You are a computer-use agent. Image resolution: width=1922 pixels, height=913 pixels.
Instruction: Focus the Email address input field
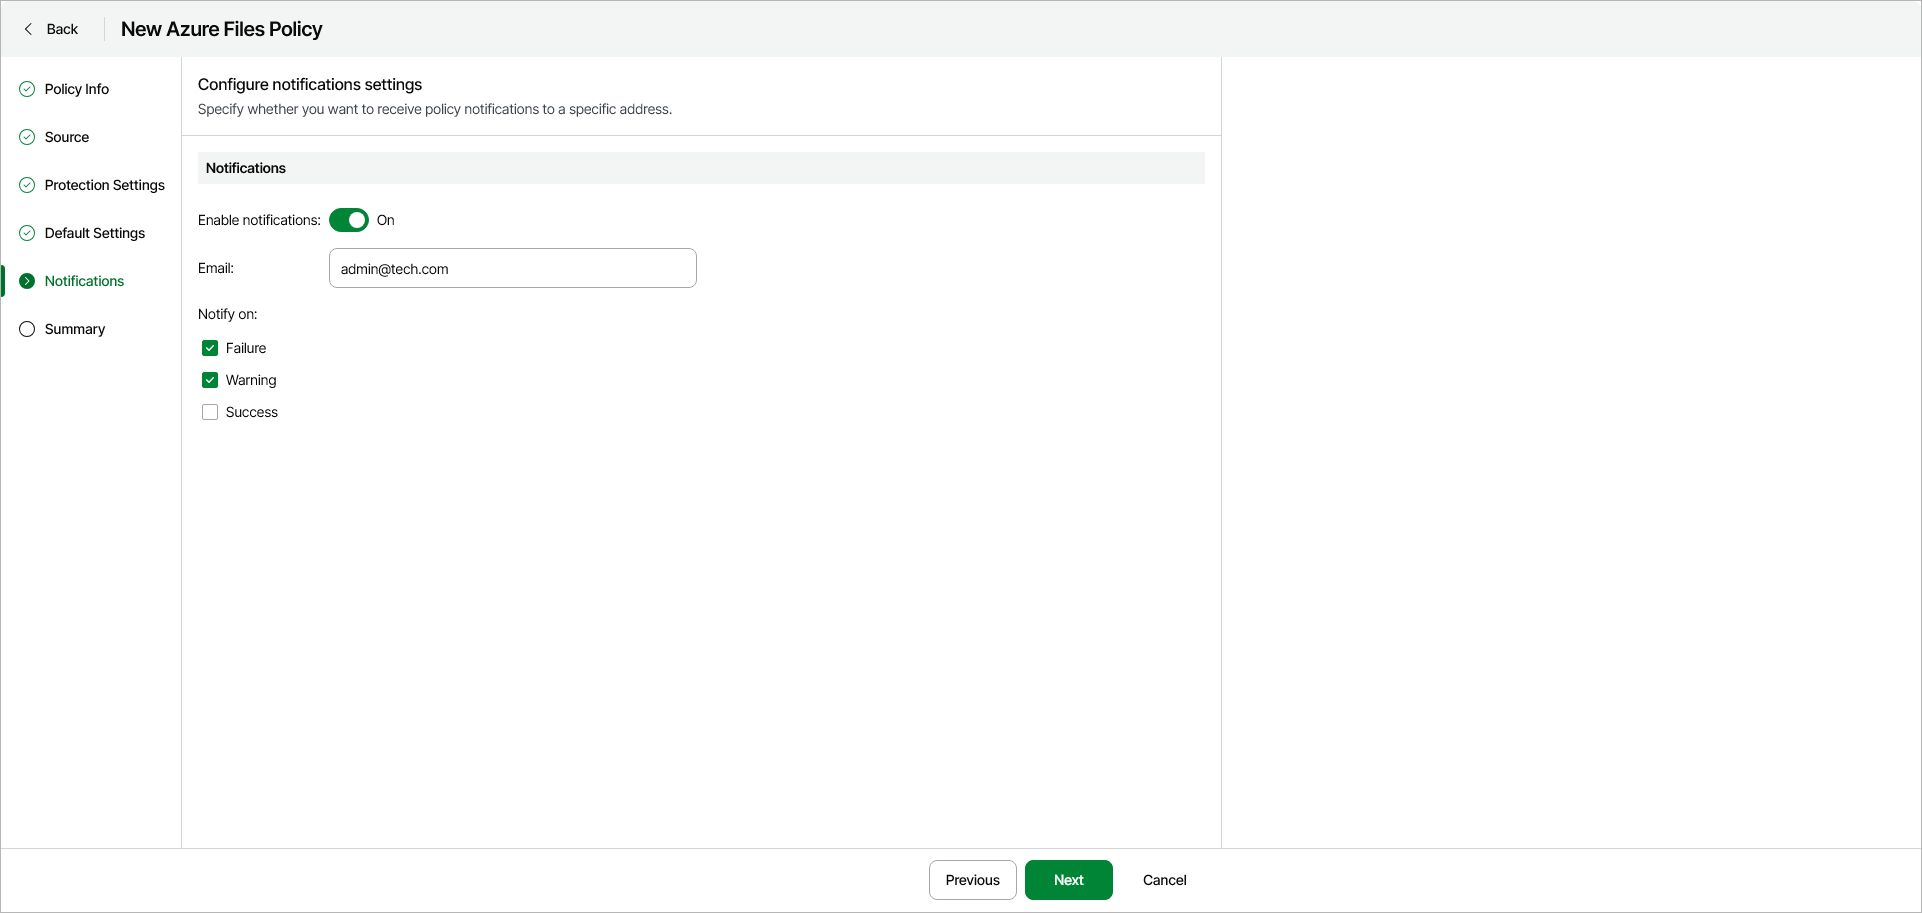point(512,268)
